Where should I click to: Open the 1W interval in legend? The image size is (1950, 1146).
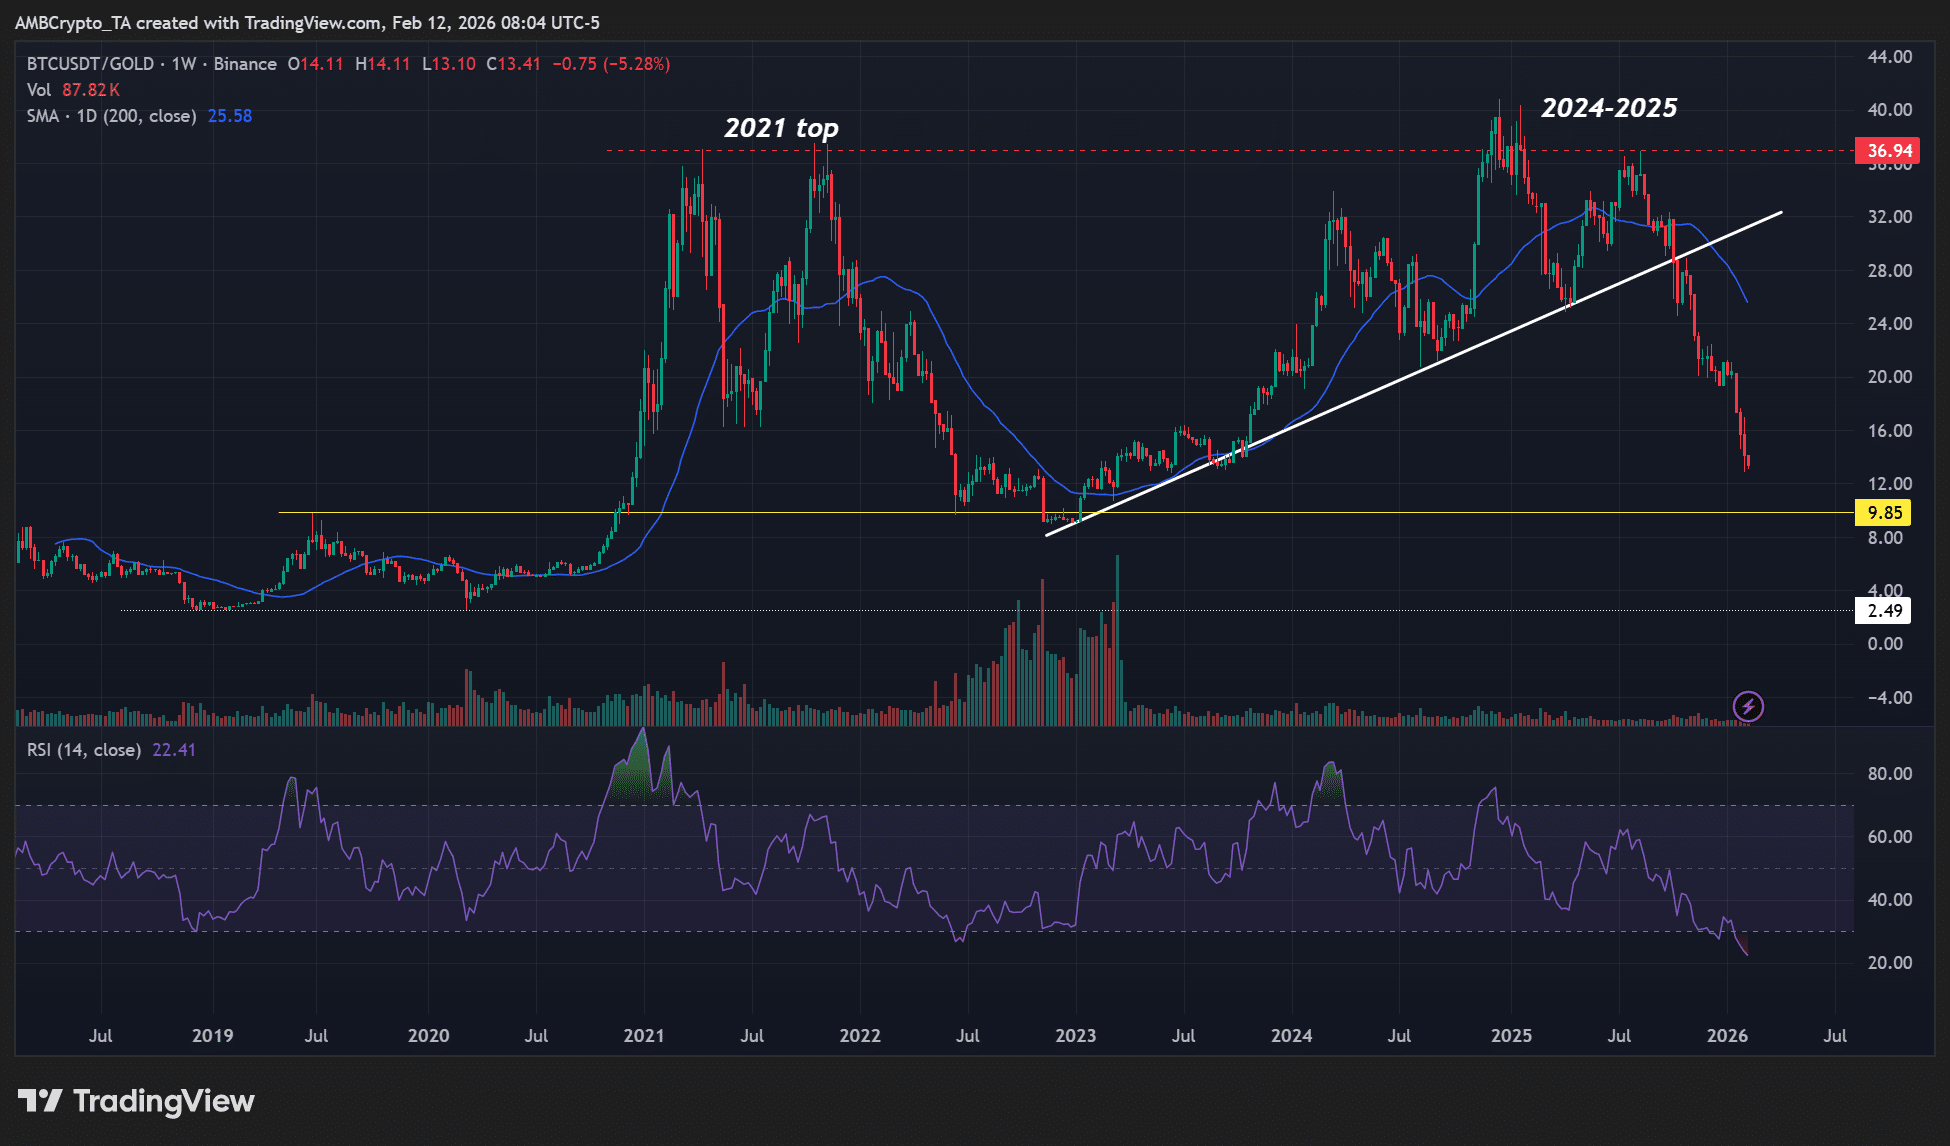click(184, 64)
